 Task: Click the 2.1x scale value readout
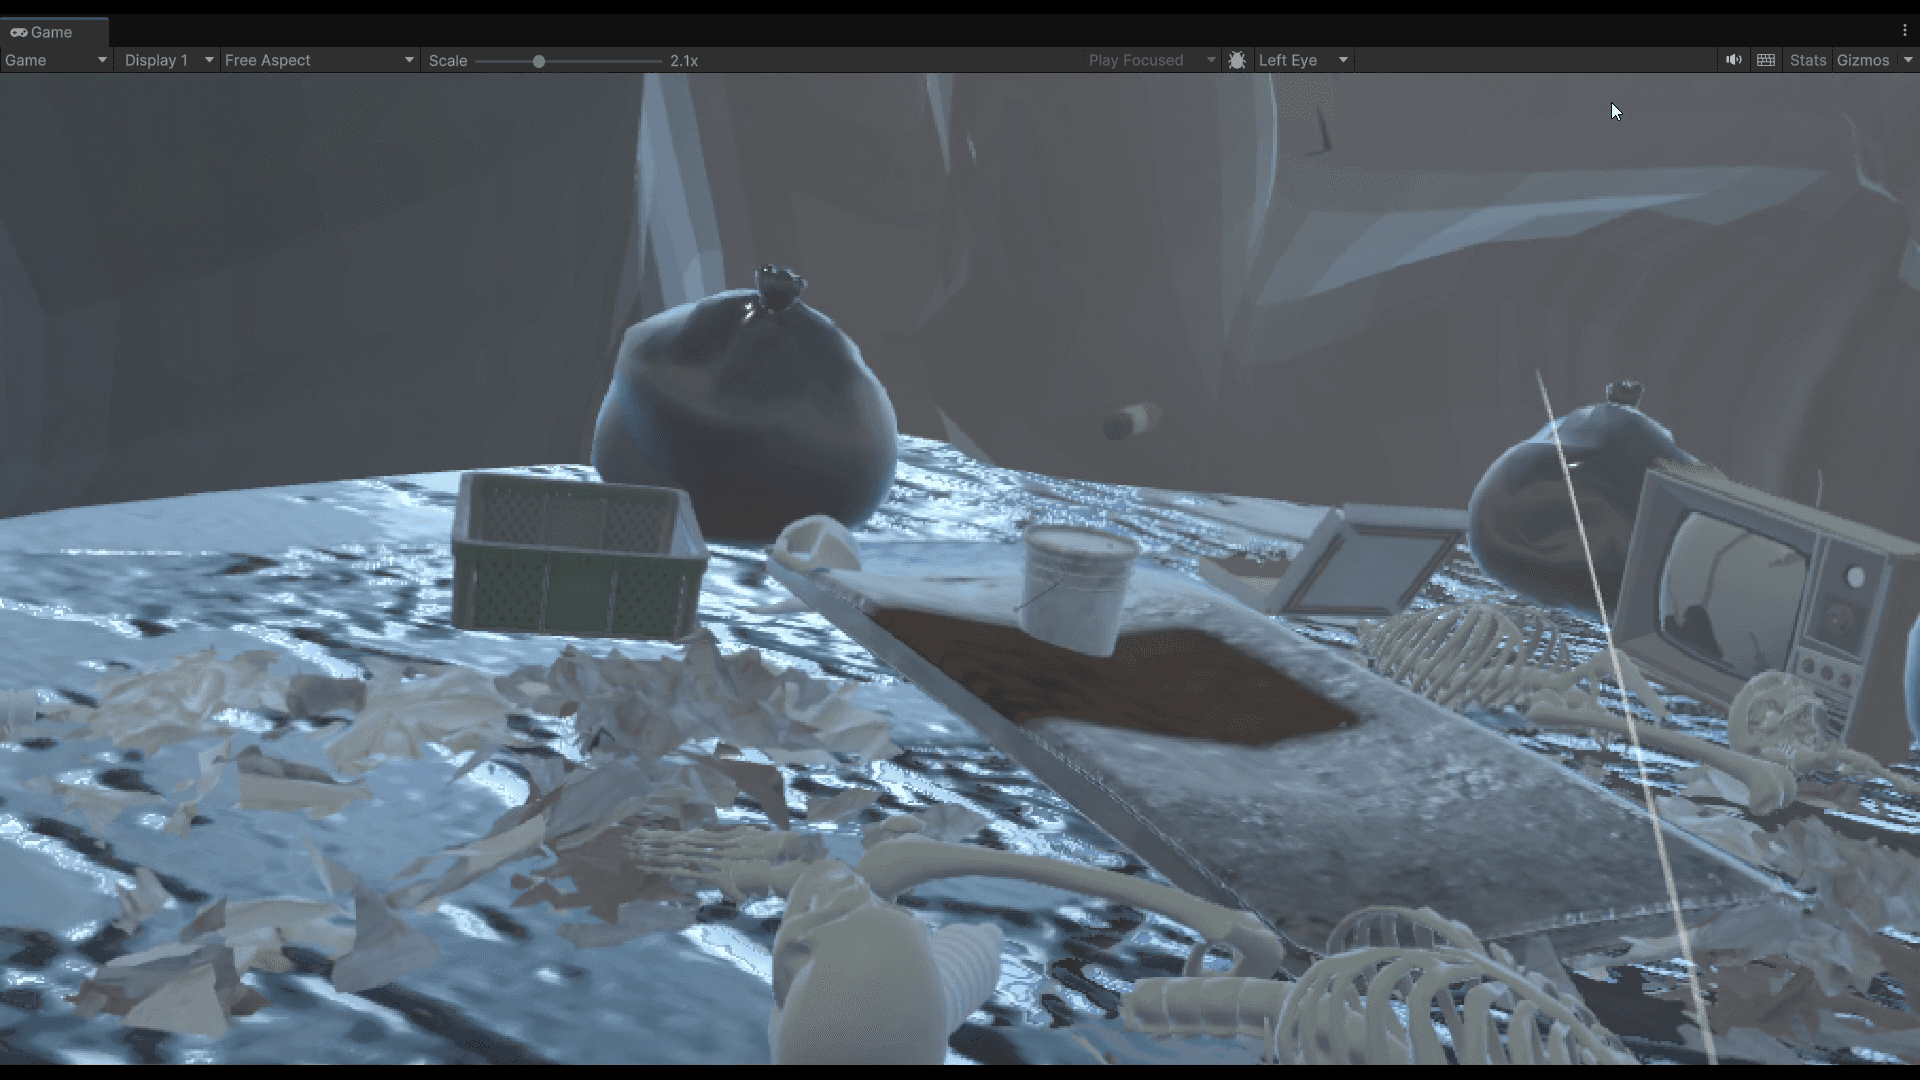684,61
